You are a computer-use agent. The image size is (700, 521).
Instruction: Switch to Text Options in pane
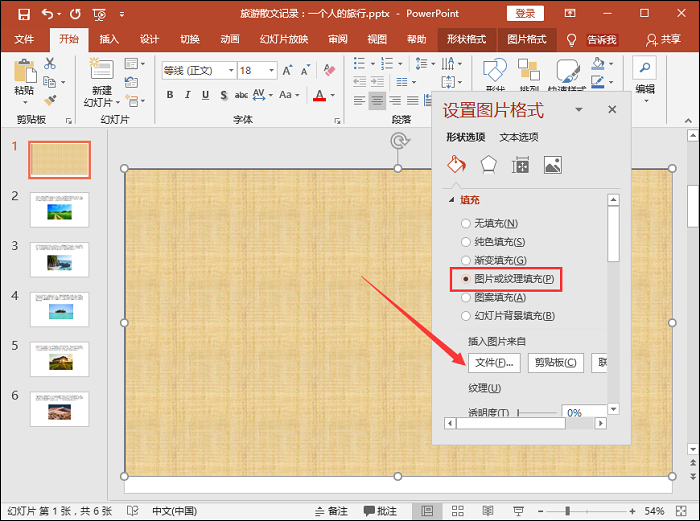point(519,137)
